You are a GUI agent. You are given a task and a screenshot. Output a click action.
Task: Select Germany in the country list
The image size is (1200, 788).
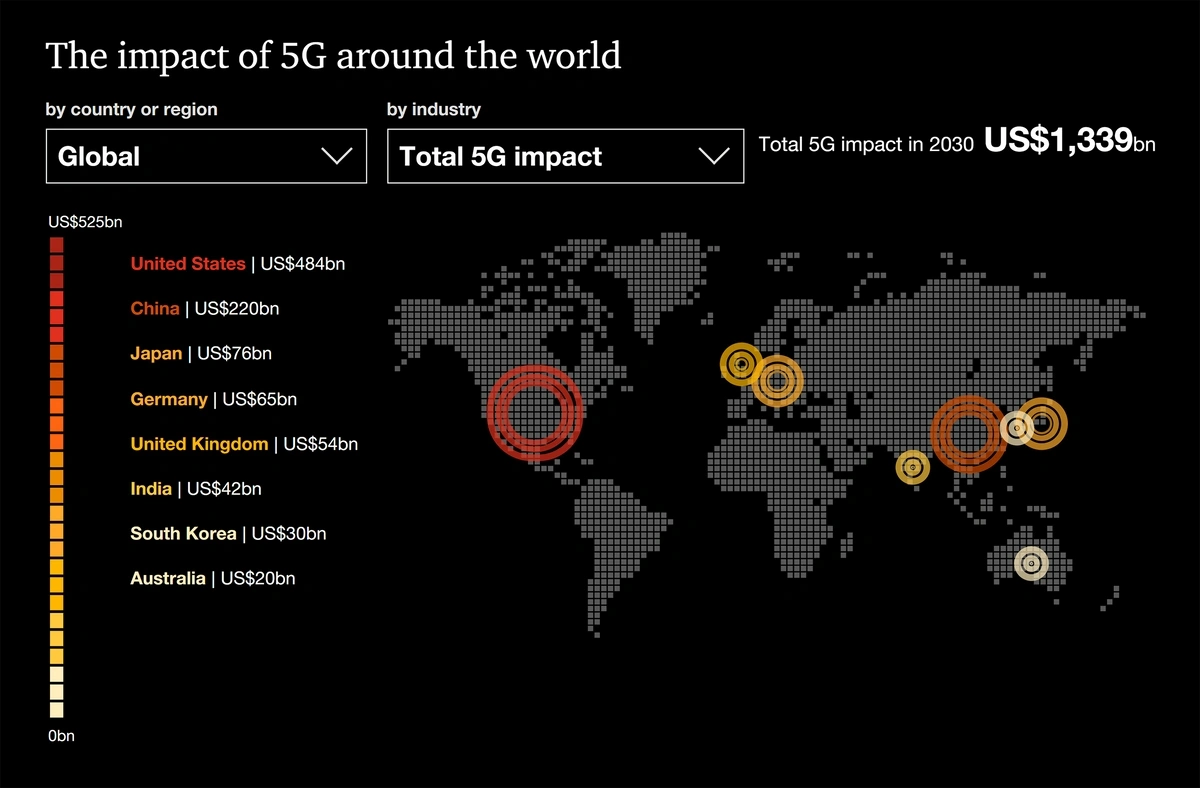(169, 399)
